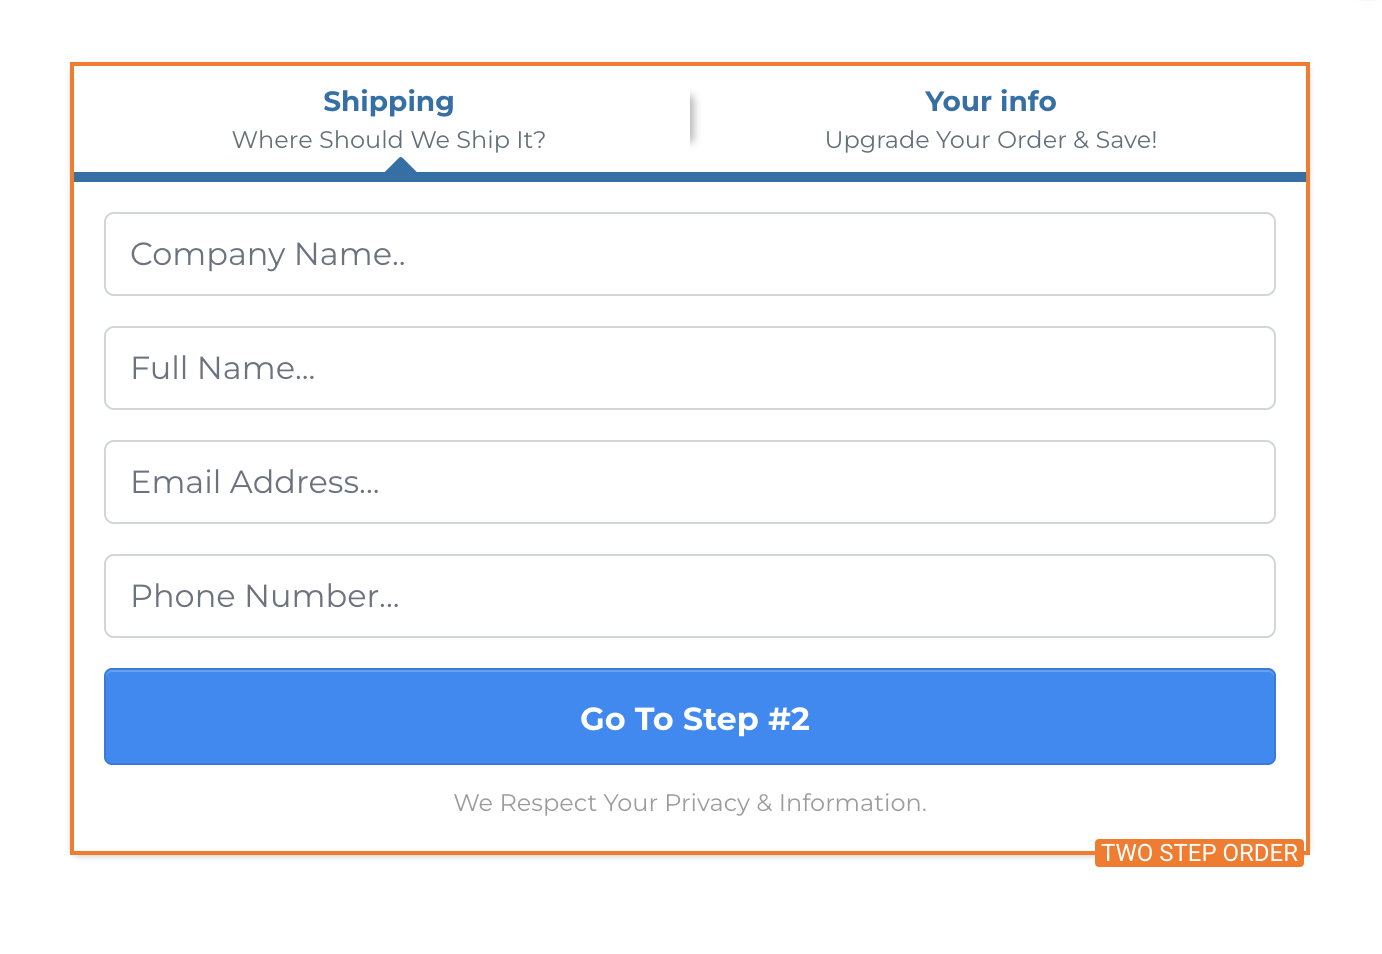Click the divider between step headers
The width and height of the screenshot is (1382, 954).
pos(693,117)
